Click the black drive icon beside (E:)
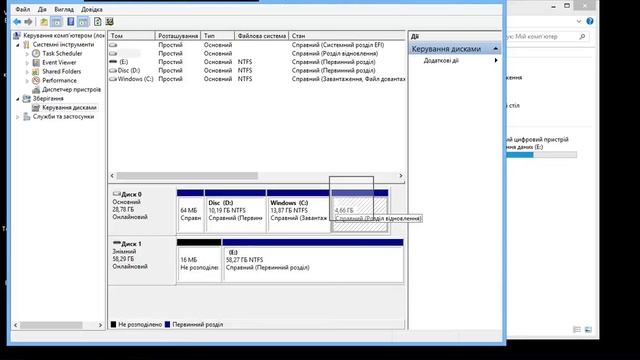This screenshot has height=360, width=640. tap(113, 62)
